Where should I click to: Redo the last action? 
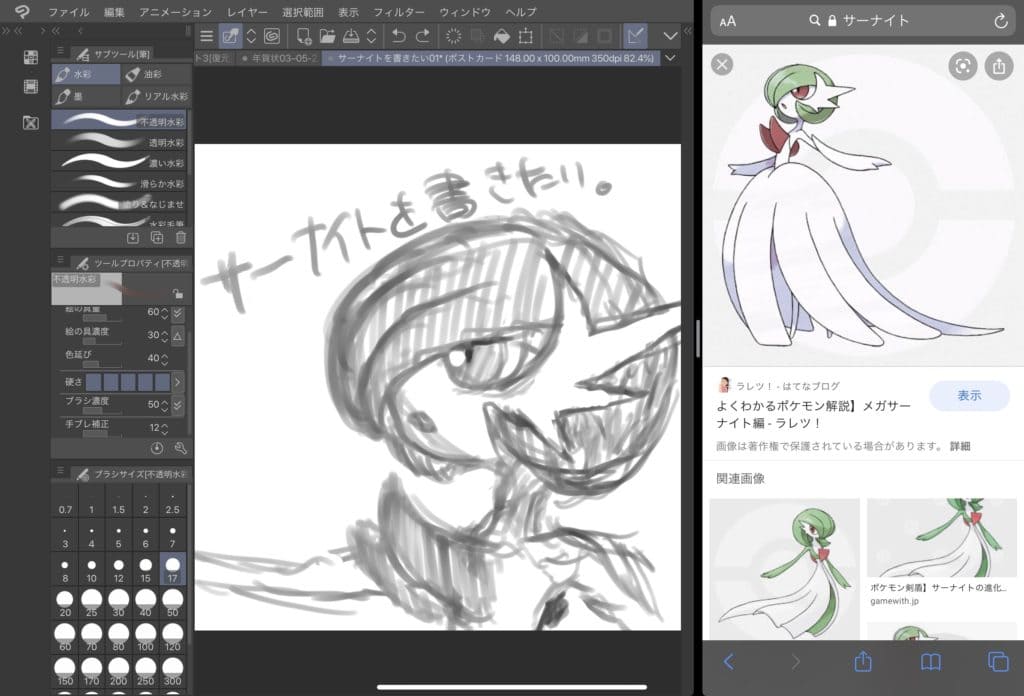click(423, 37)
